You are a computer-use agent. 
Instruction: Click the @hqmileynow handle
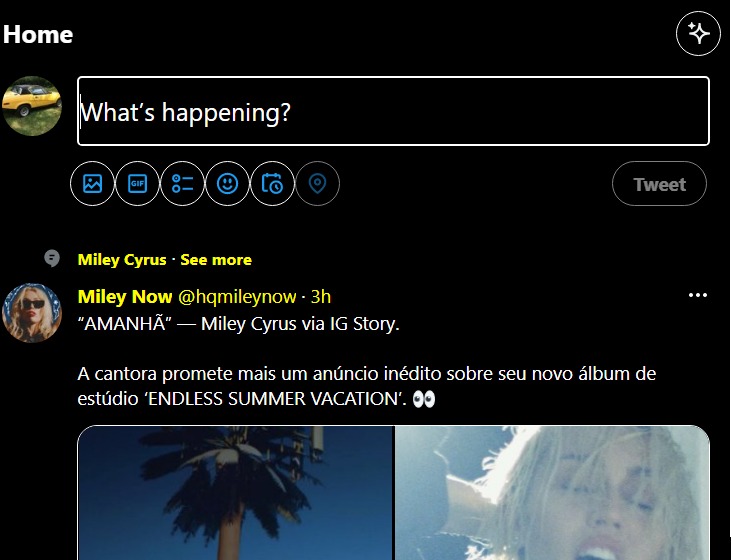(237, 297)
